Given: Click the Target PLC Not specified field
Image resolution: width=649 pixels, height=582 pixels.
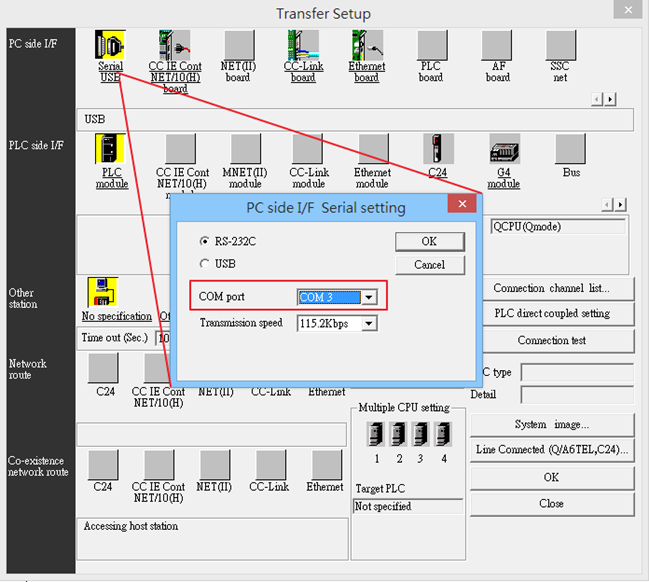Looking at the screenshot, I should (408, 506).
